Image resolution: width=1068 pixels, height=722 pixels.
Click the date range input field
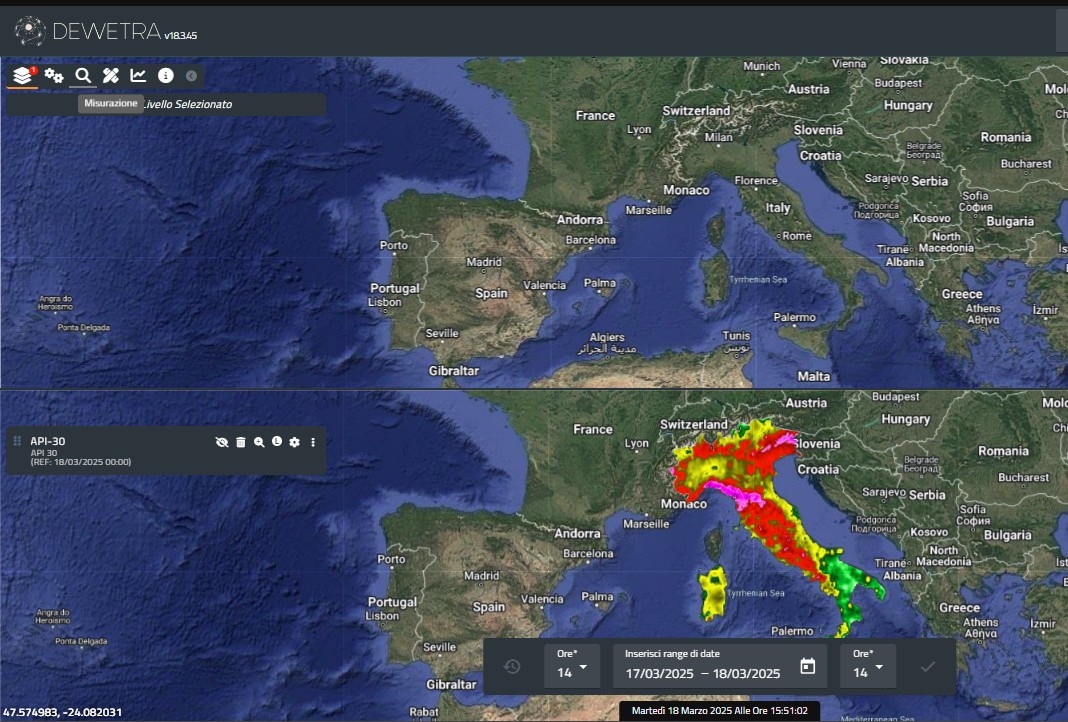[702, 672]
